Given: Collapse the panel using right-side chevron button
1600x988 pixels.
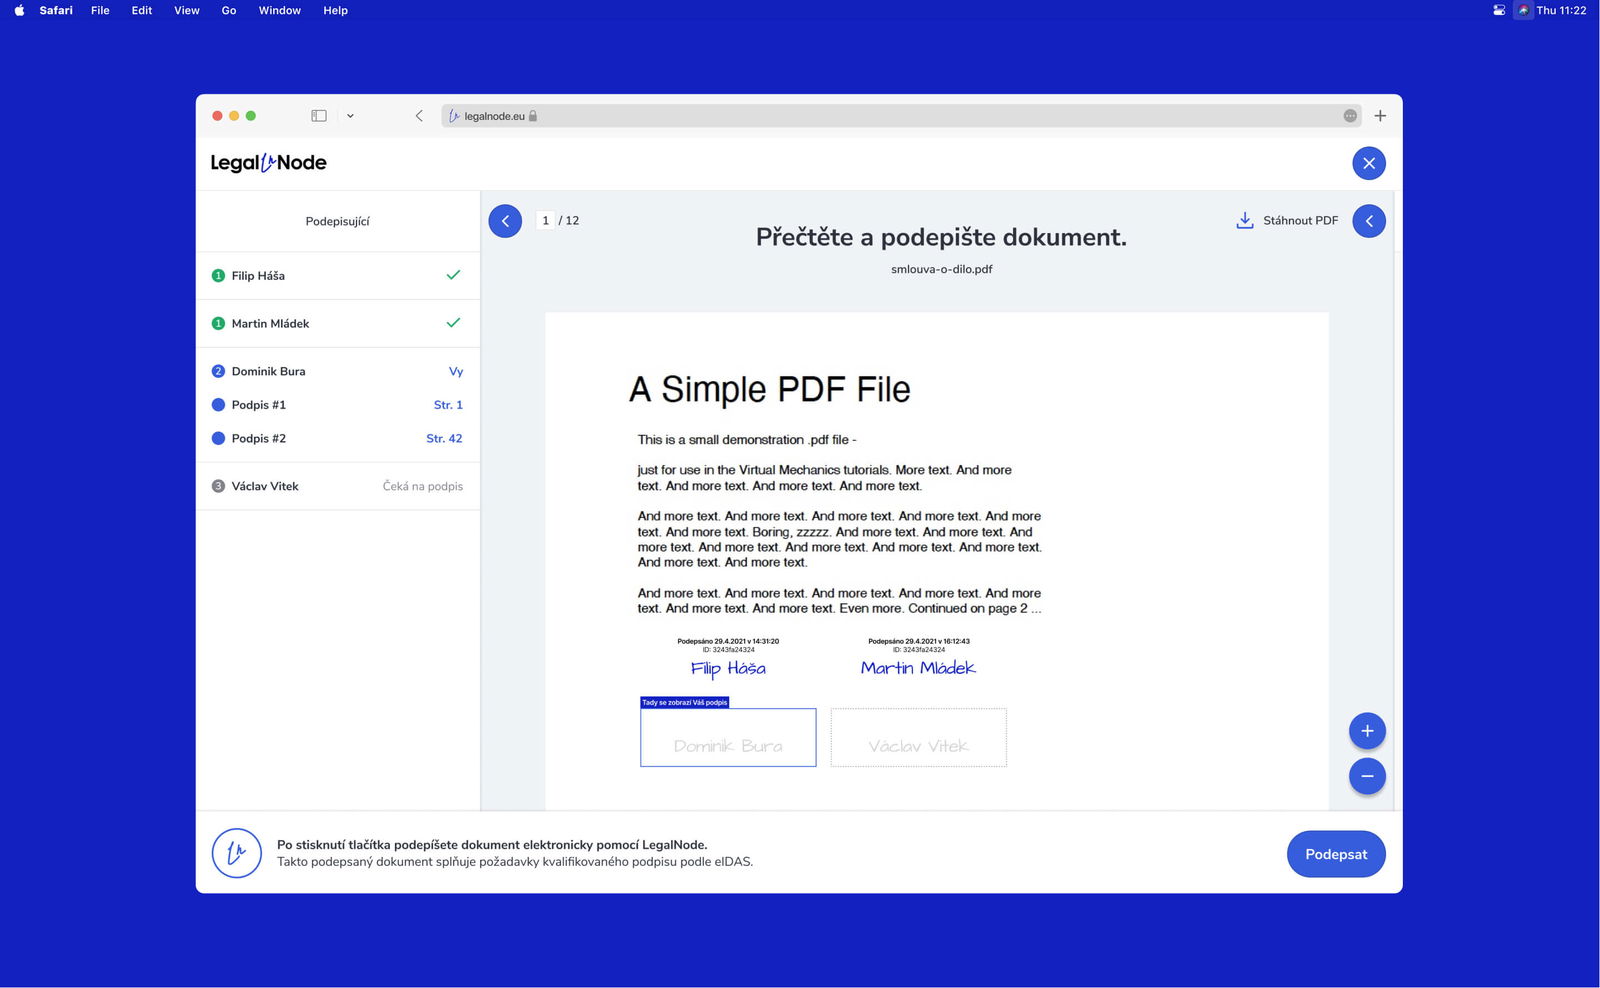Looking at the screenshot, I should point(1368,221).
